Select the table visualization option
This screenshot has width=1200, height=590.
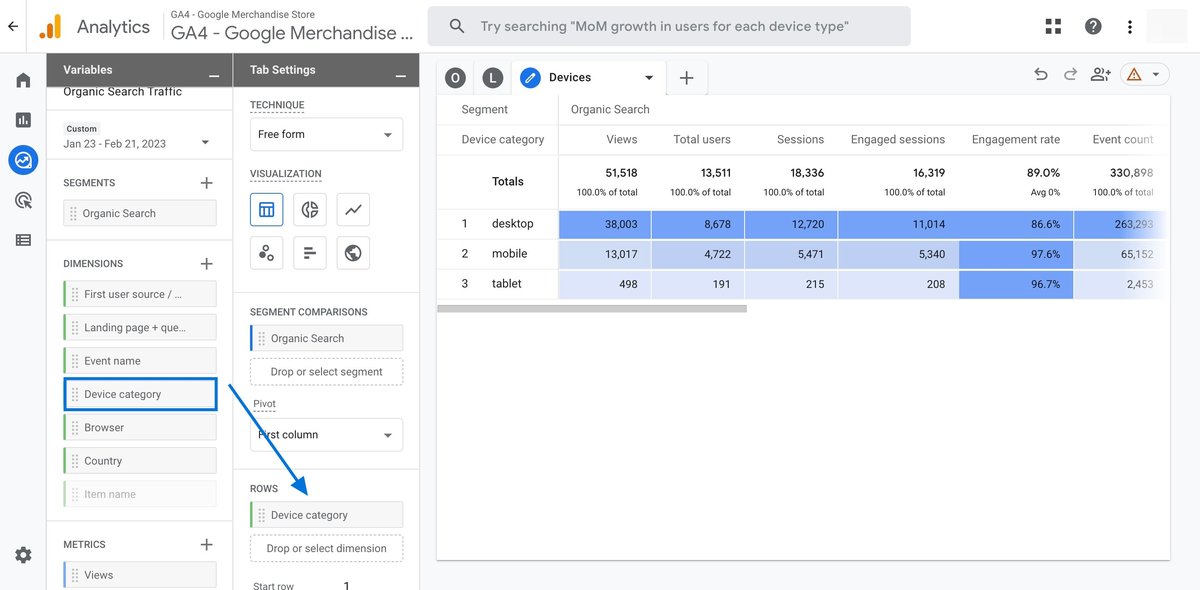267,209
